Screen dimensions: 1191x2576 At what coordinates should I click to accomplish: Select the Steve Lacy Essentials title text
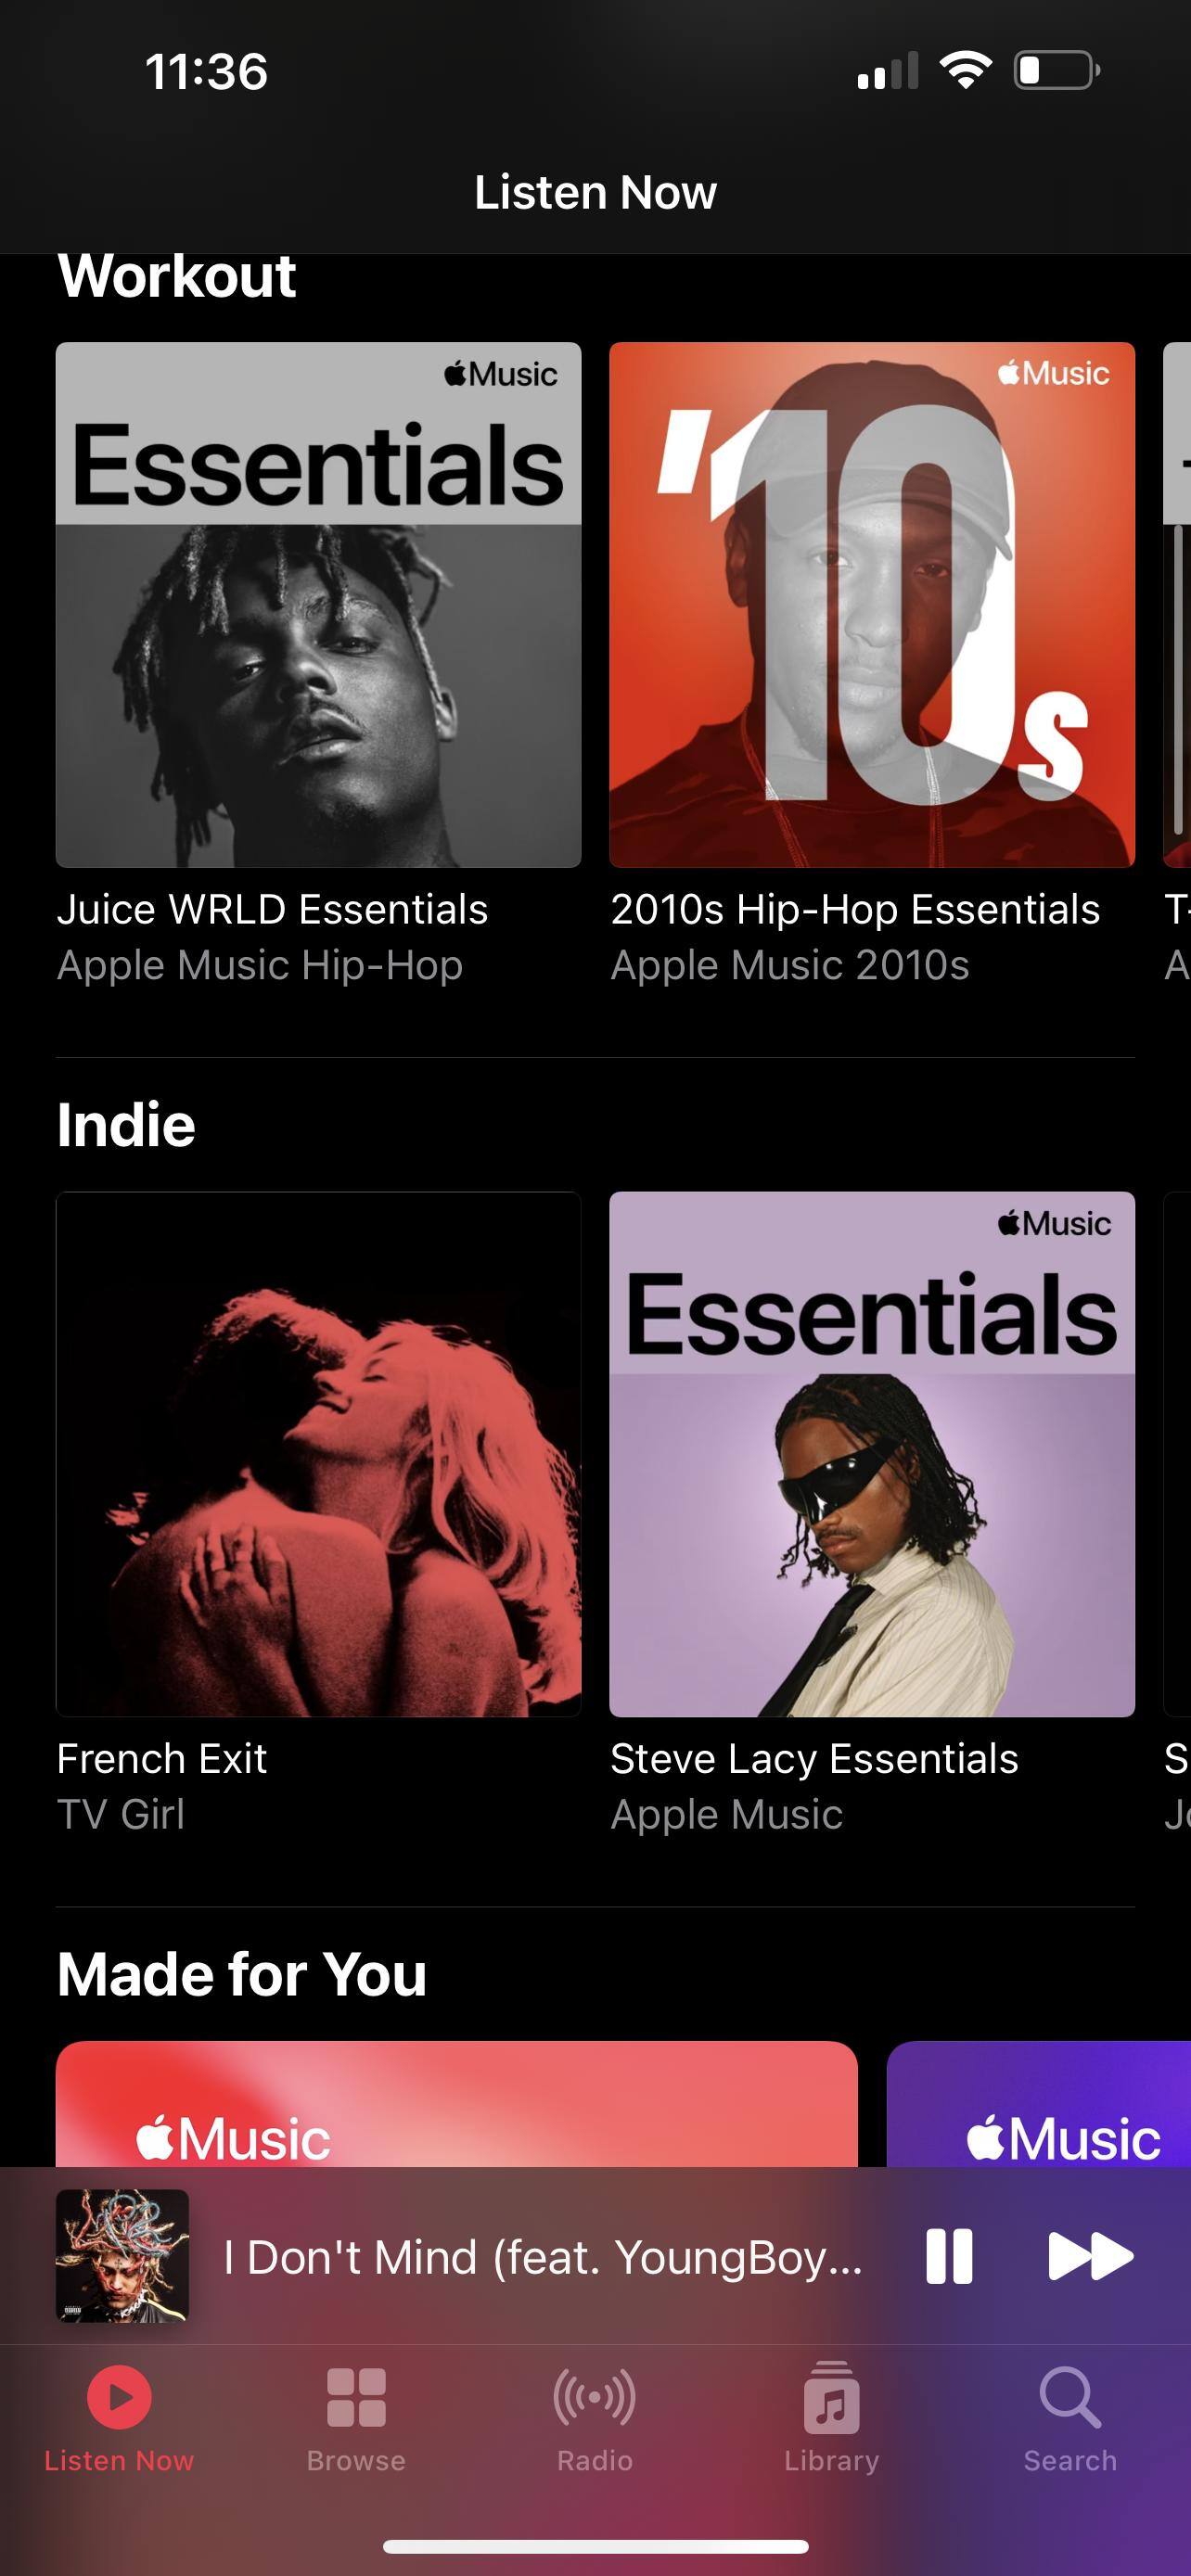[x=814, y=1759]
